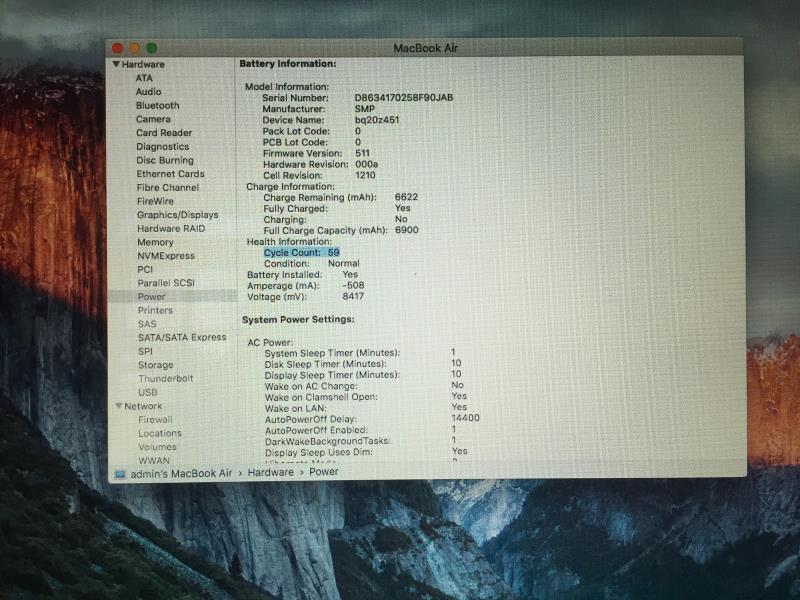The height and width of the screenshot is (600, 800).
Task: Select Parallel SCSI entry
Action: (166, 283)
